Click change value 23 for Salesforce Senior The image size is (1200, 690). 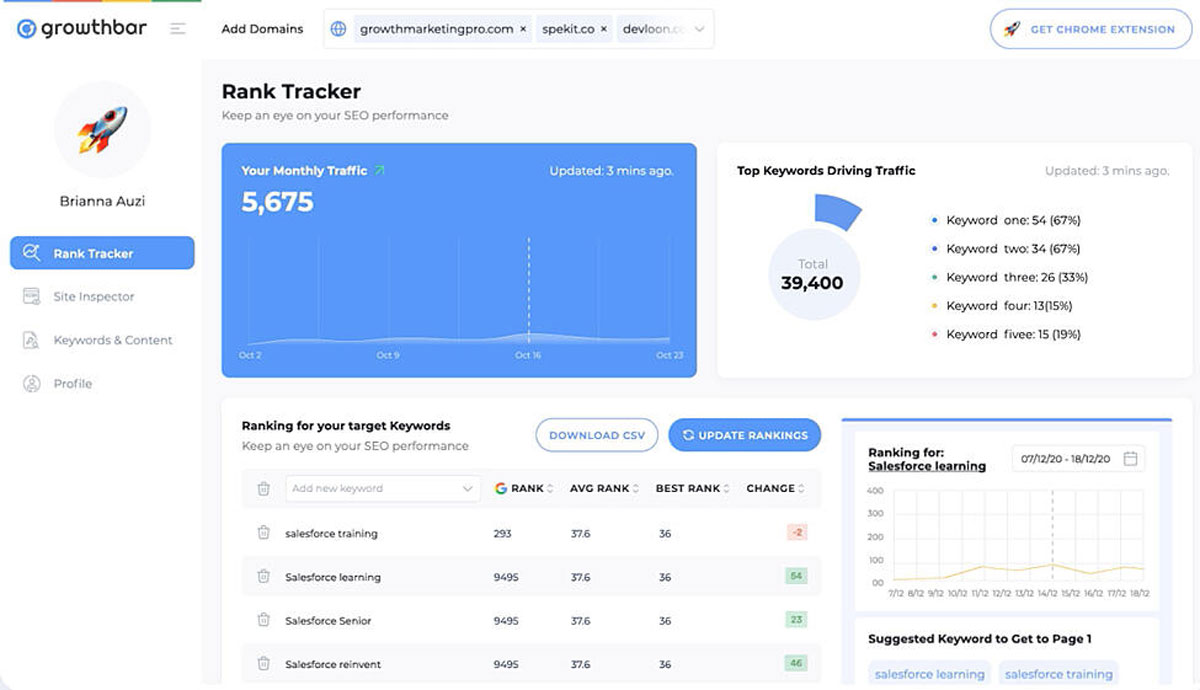[797, 620]
